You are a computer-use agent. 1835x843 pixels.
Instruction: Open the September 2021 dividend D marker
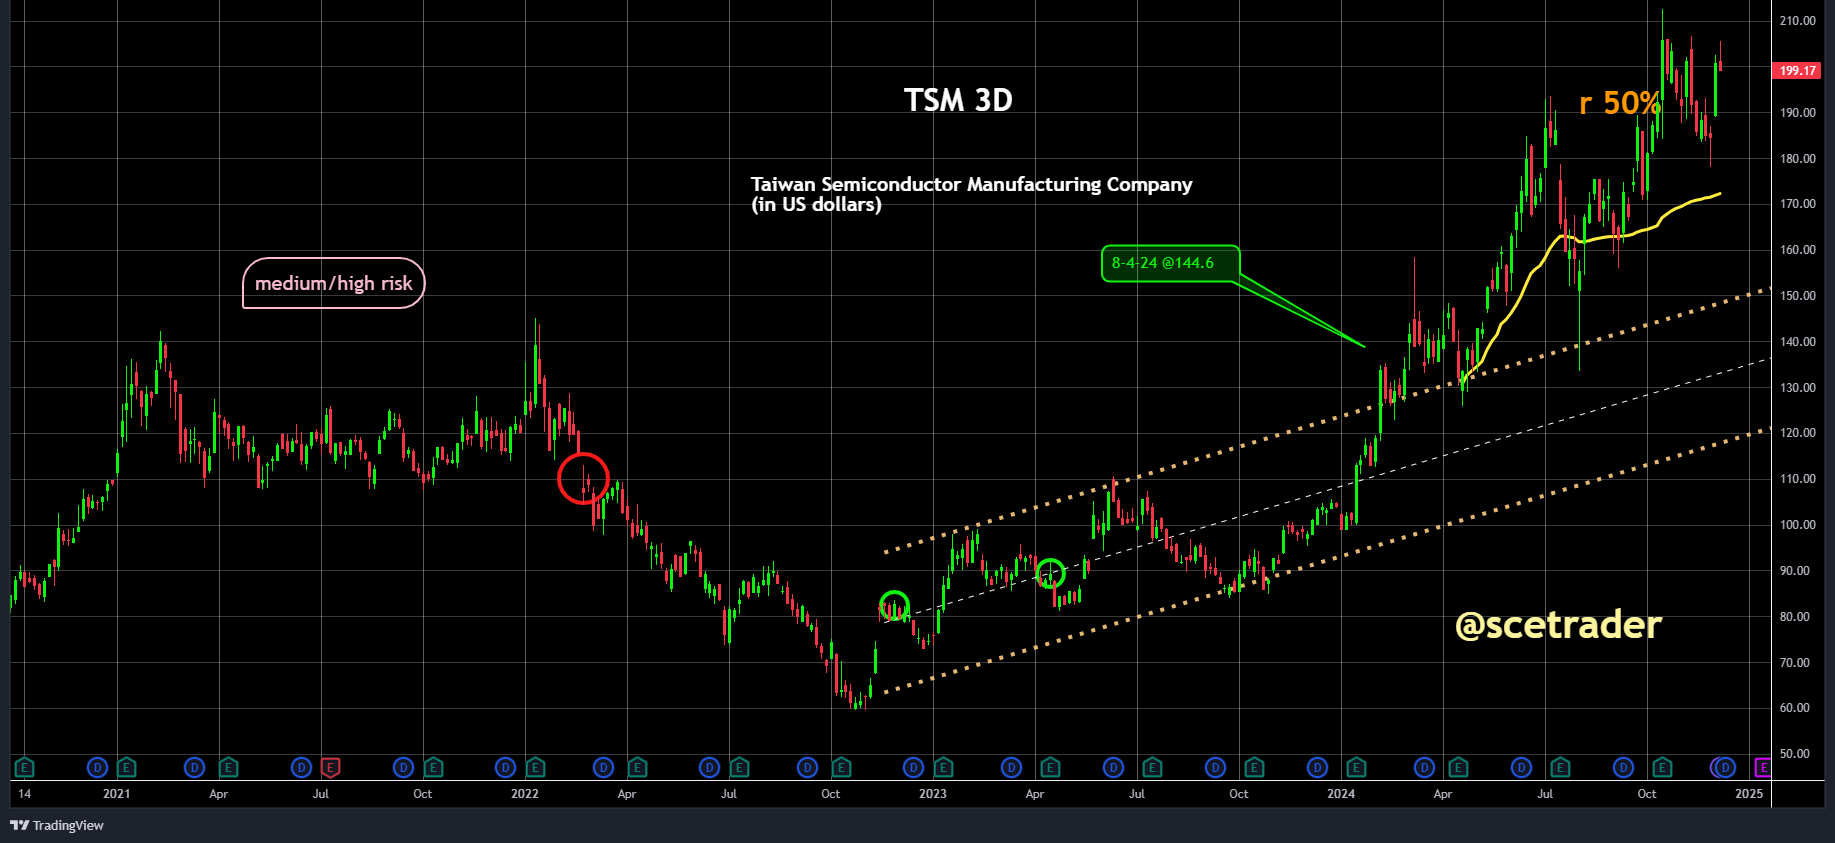(403, 768)
